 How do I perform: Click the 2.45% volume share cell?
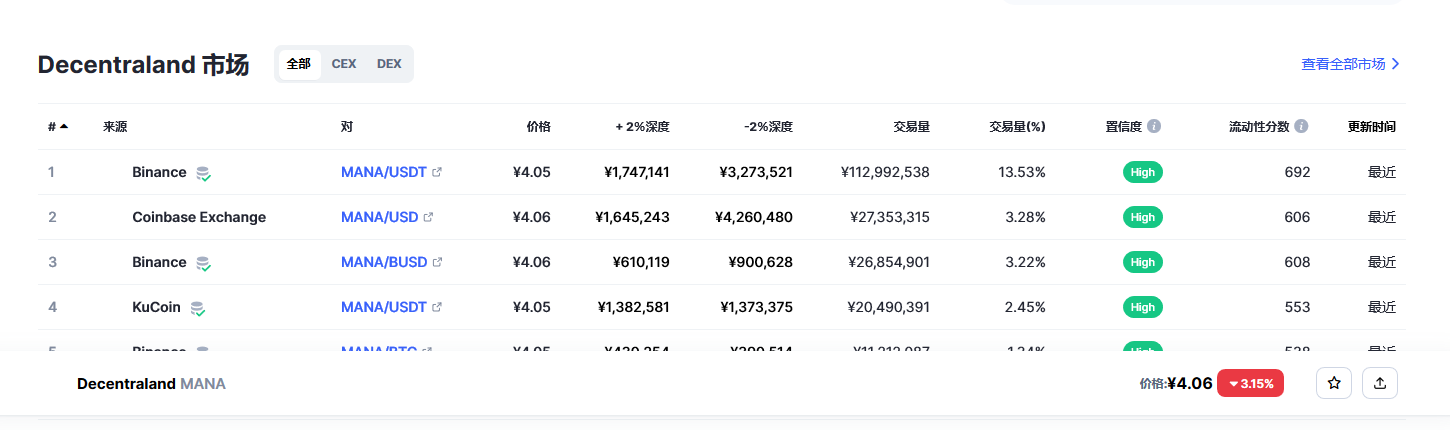[1026, 307]
